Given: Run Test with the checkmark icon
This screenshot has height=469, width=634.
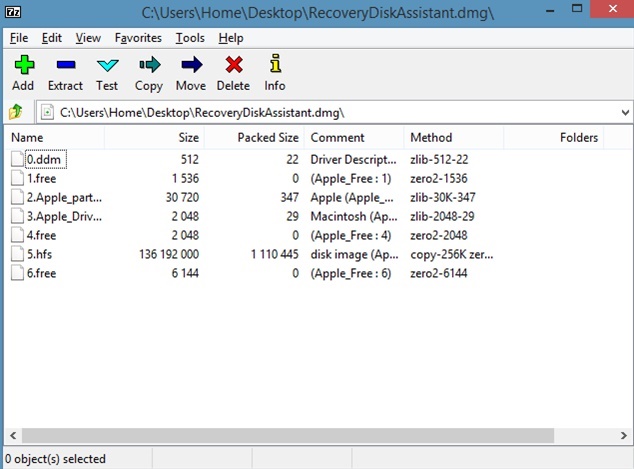Looking at the screenshot, I should click(x=108, y=65).
